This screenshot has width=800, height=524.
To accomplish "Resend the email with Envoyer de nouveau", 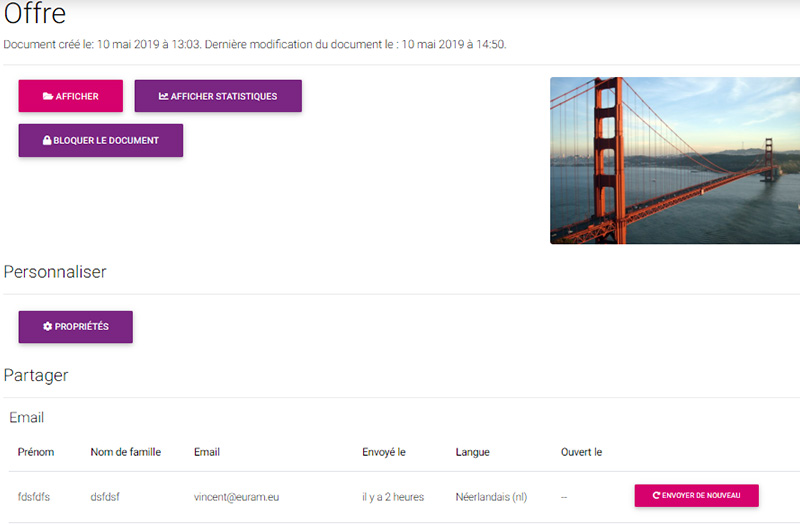I will 696,496.
